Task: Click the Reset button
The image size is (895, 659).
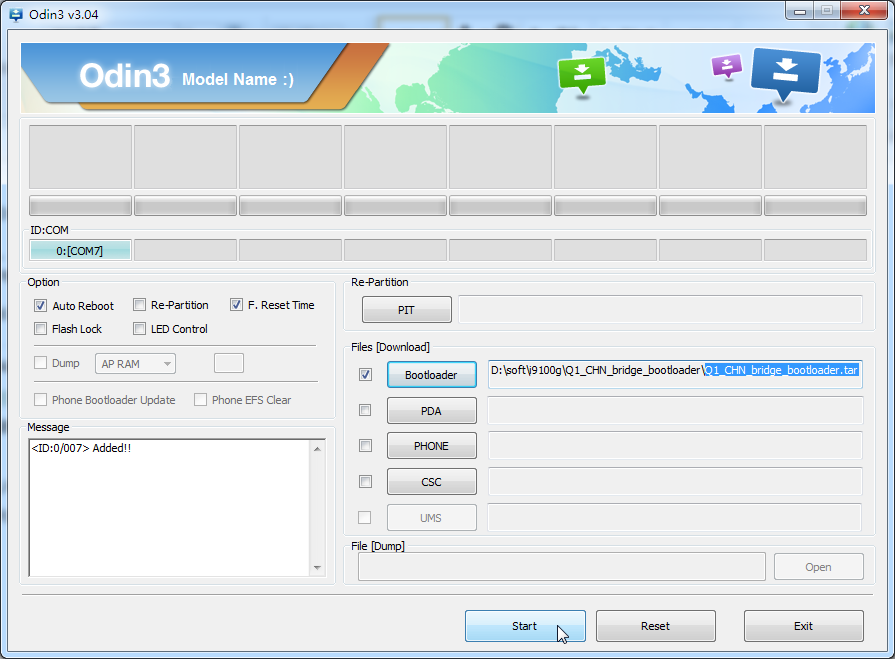Action: coord(656,626)
